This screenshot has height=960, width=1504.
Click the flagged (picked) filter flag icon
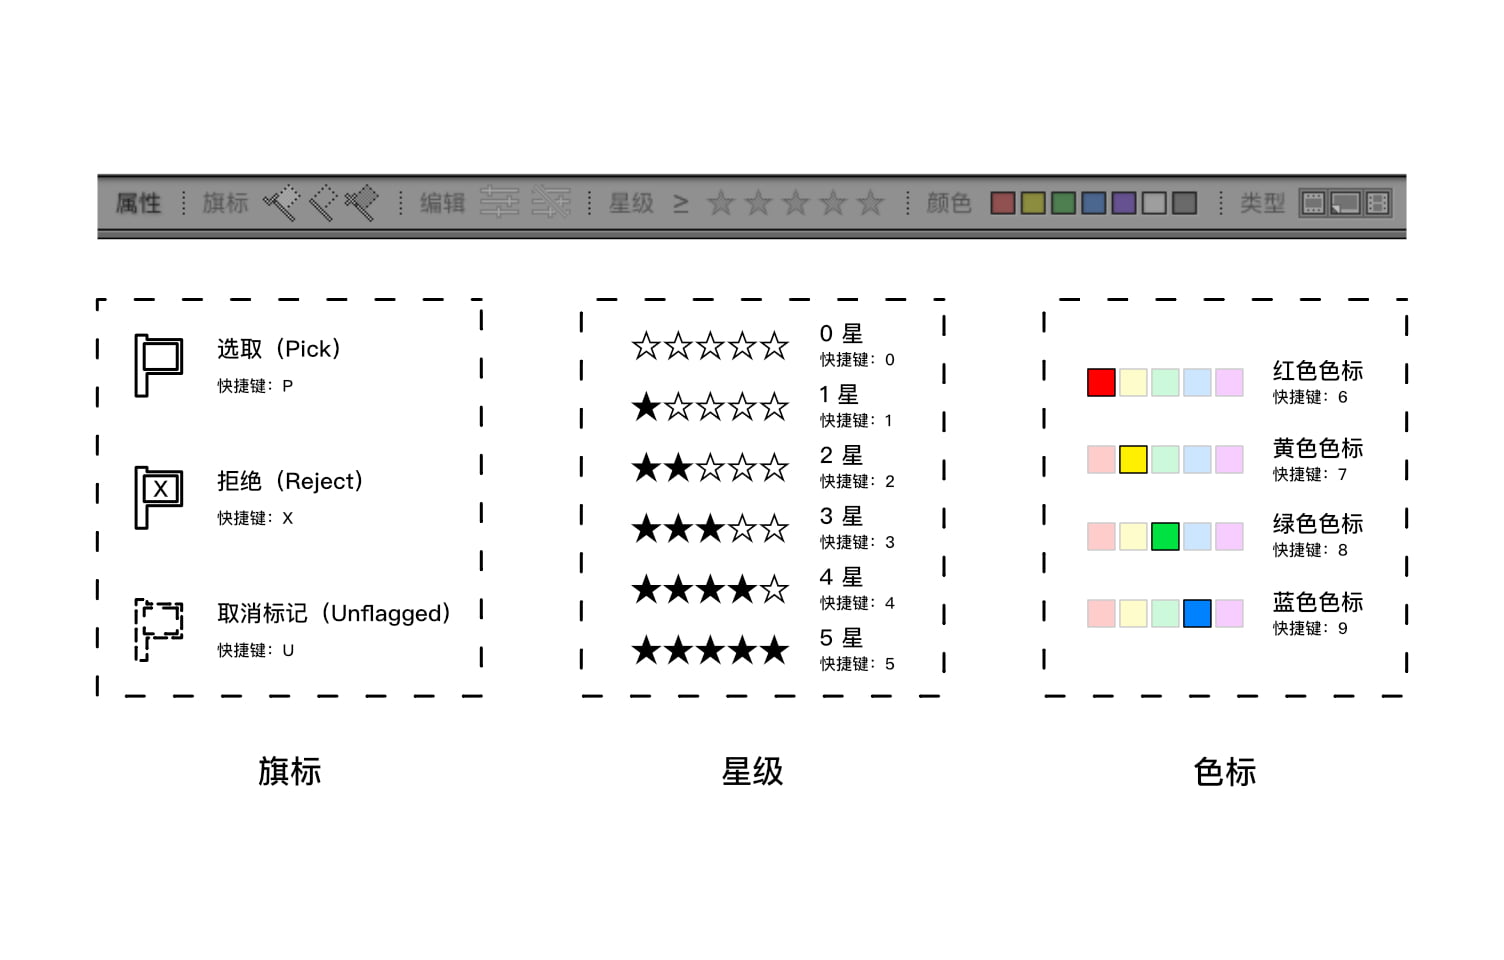[282, 203]
